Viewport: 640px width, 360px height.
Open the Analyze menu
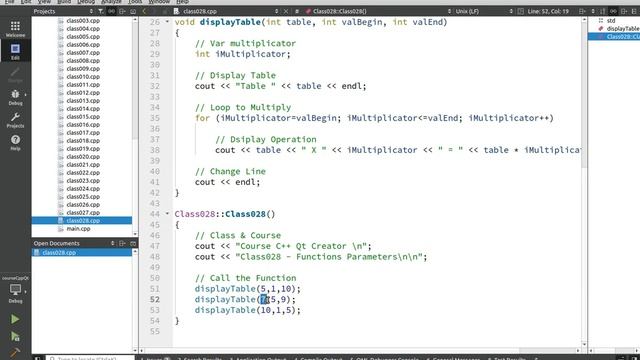pos(111,2)
